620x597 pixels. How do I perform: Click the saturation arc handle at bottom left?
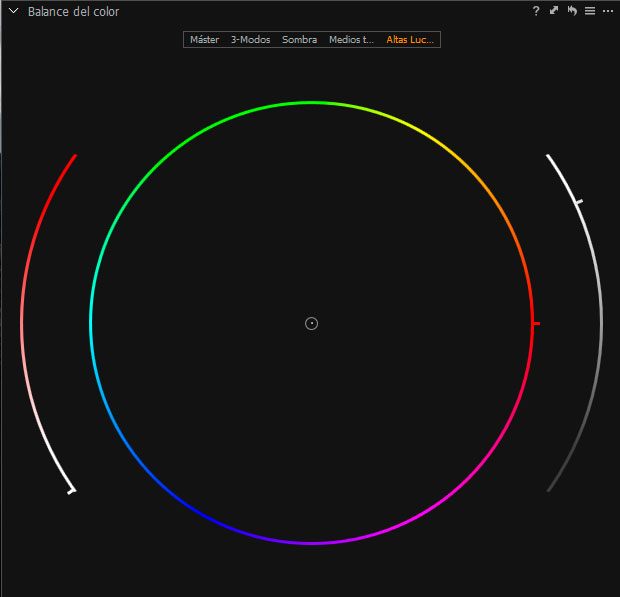coord(71,490)
